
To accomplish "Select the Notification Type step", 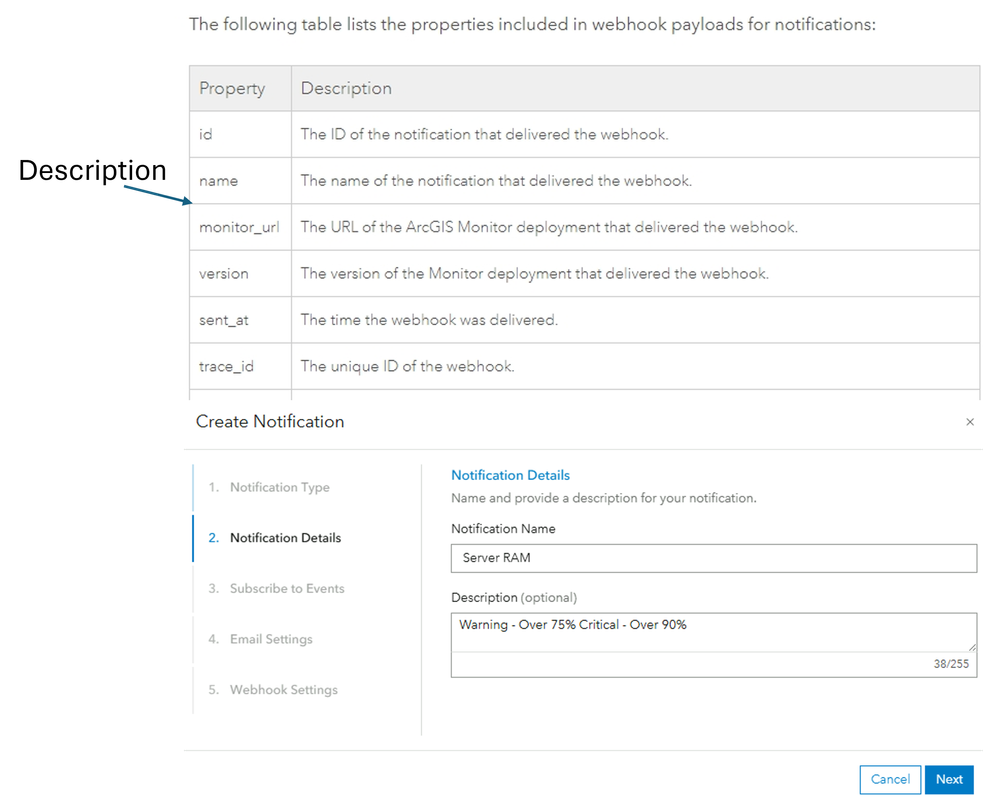I will coord(279,487).
